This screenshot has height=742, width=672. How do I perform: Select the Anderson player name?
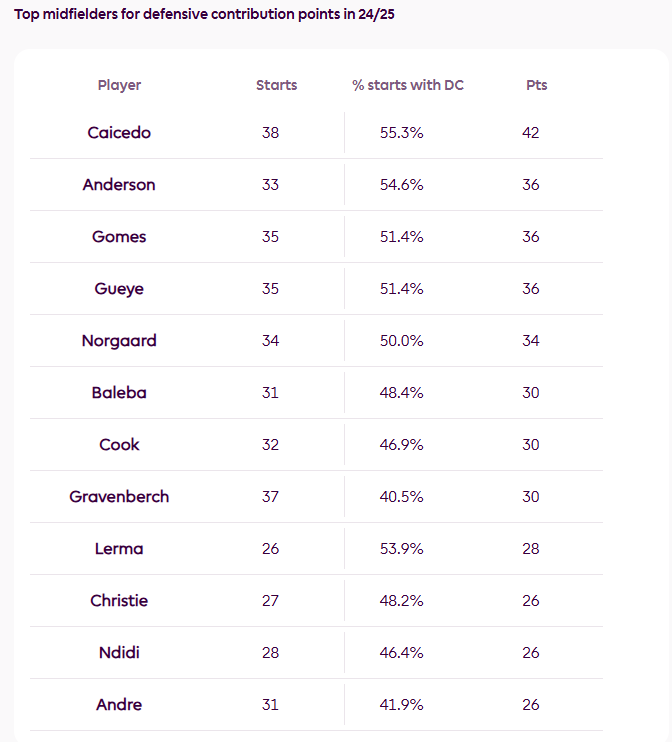tap(119, 185)
